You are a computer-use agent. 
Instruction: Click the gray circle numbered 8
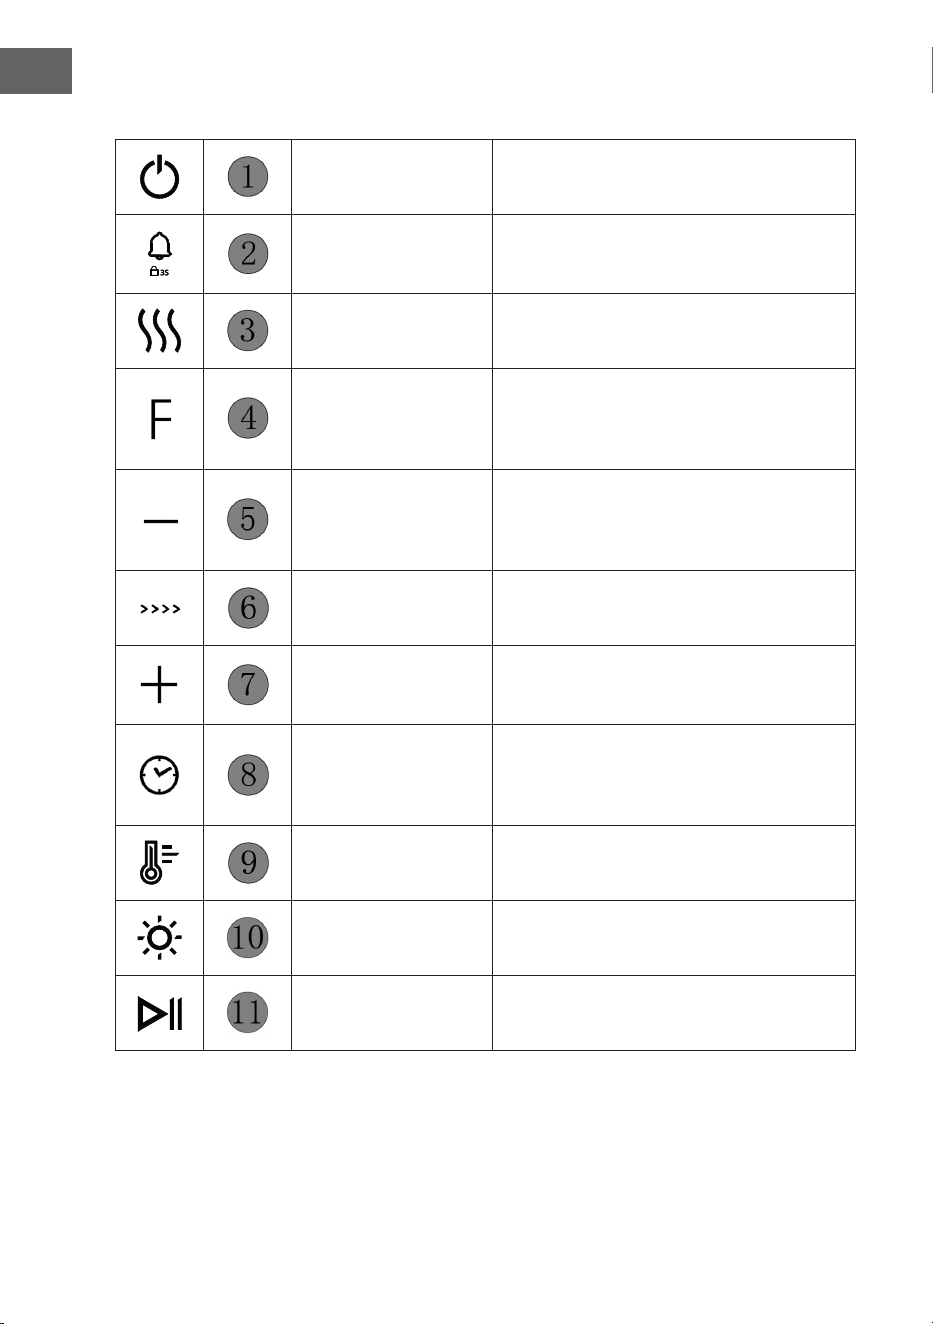pyautogui.click(x=248, y=775)
